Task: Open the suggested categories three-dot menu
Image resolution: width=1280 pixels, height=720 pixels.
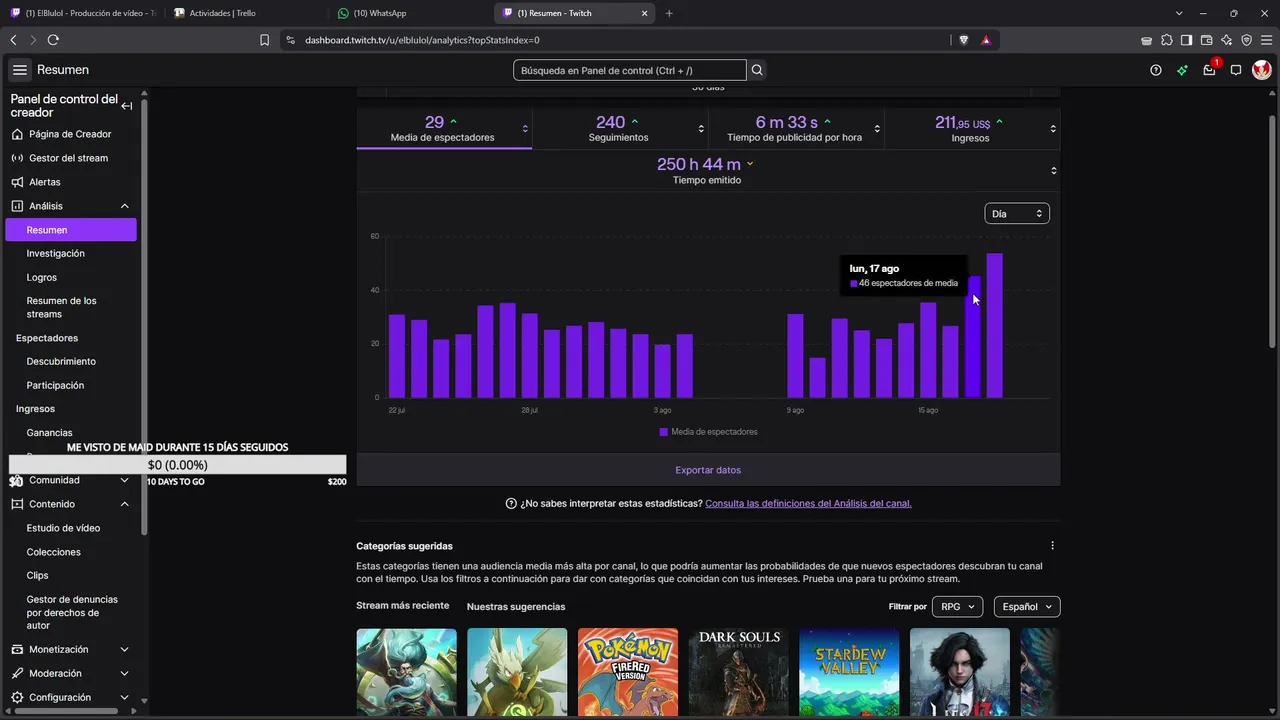Action: 1052,546
